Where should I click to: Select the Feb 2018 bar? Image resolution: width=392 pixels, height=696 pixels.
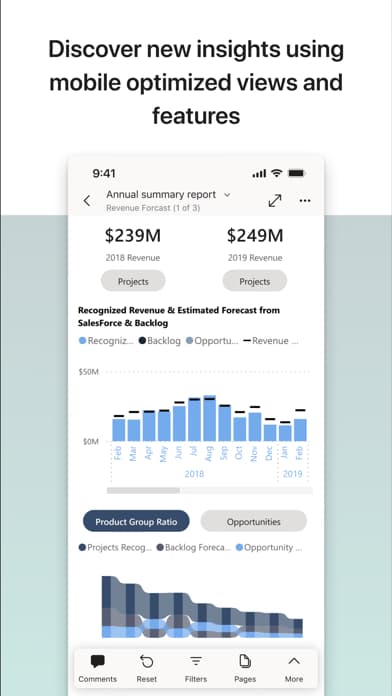[x=119, y=430]
